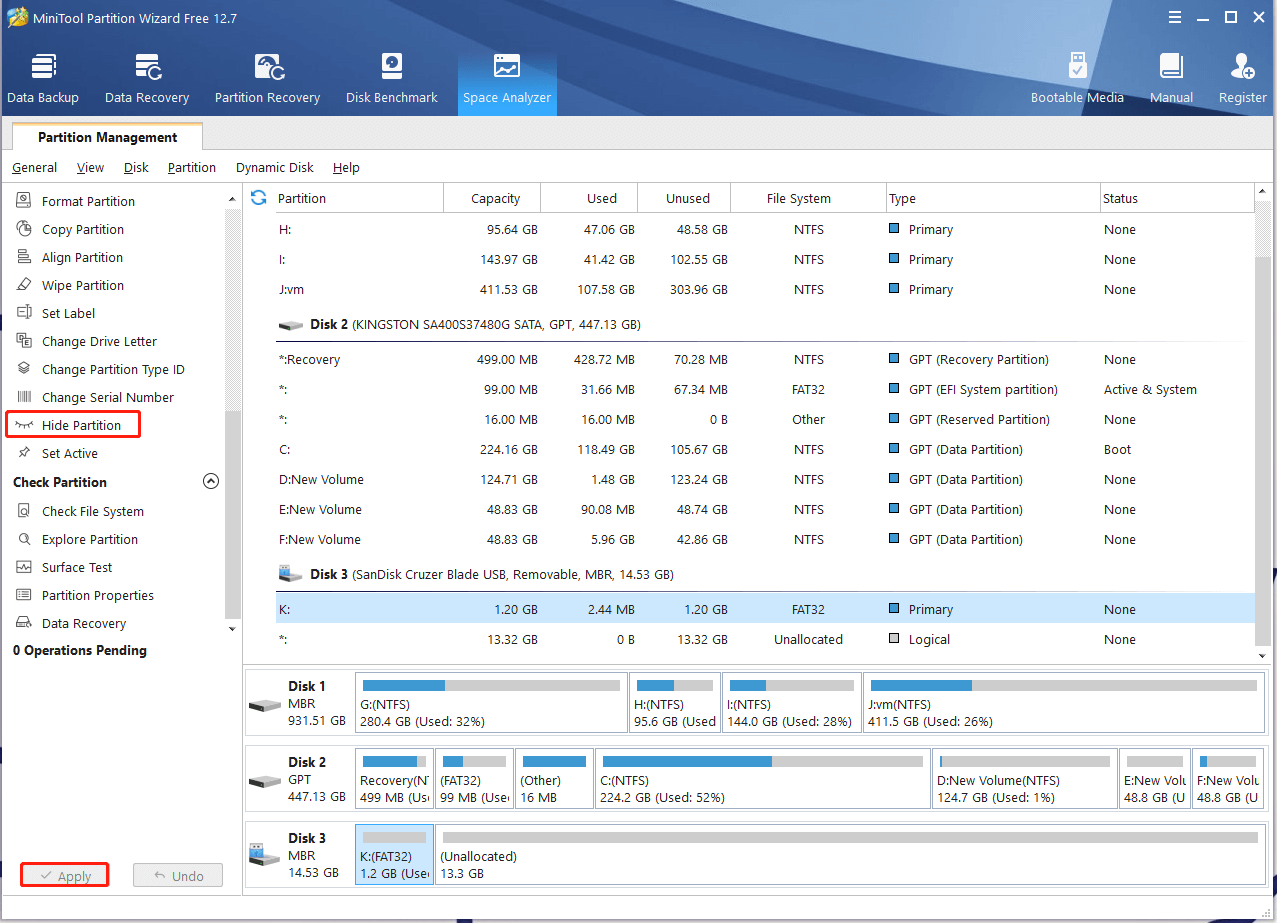Click the Disk 2 KINGSTON header row

[765, 325]
